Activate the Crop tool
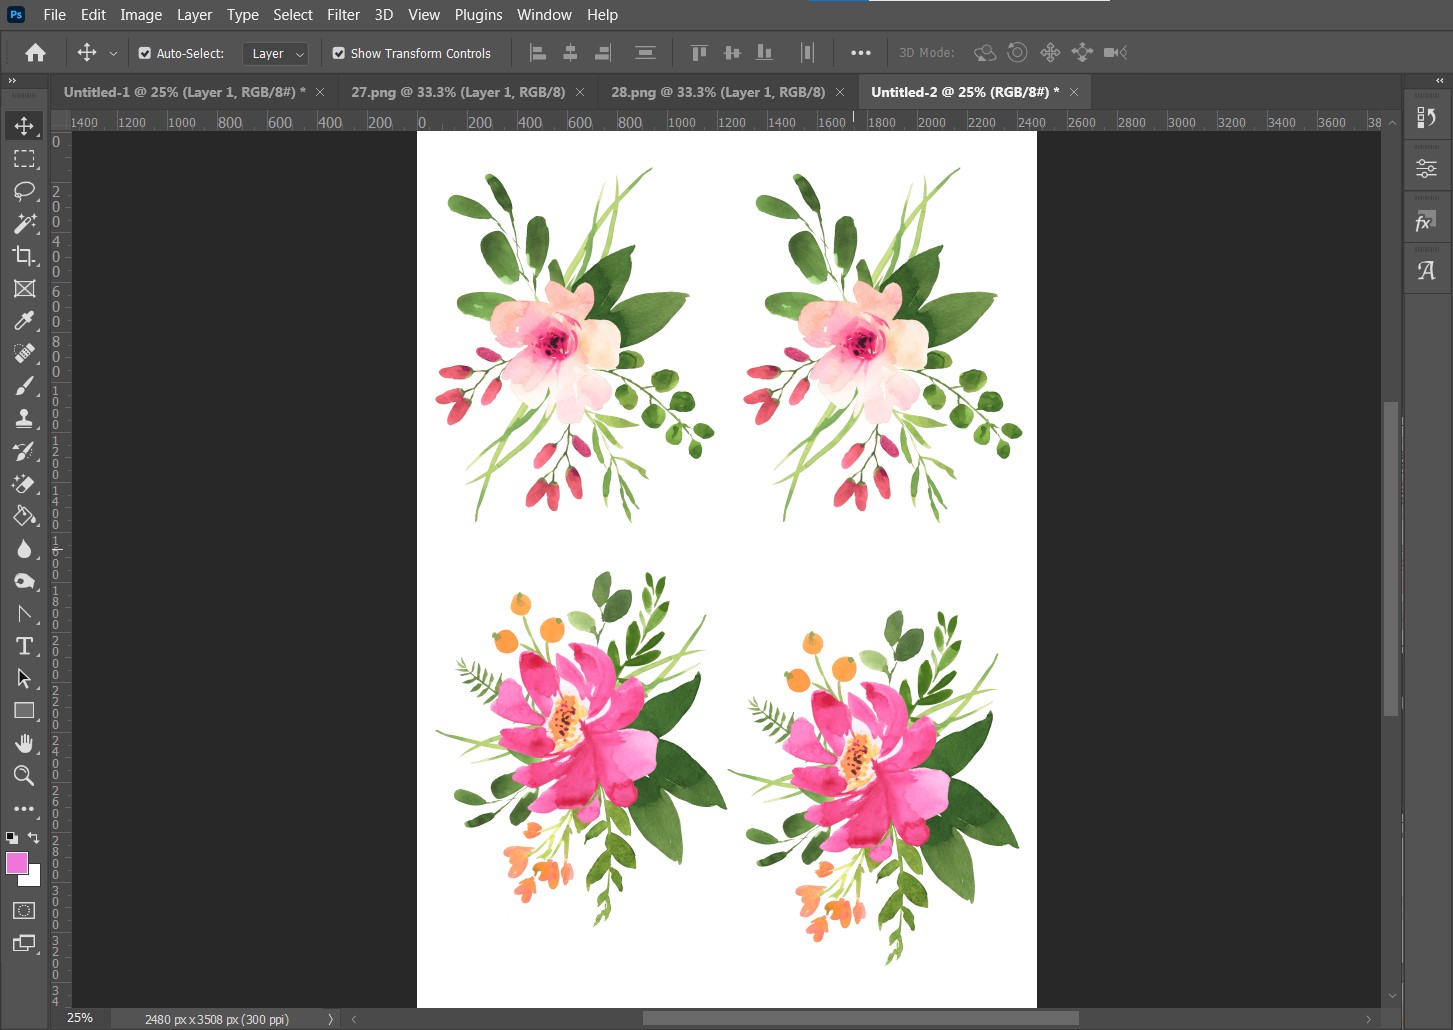The image size is (1453, 1030). tap(24, 256)
